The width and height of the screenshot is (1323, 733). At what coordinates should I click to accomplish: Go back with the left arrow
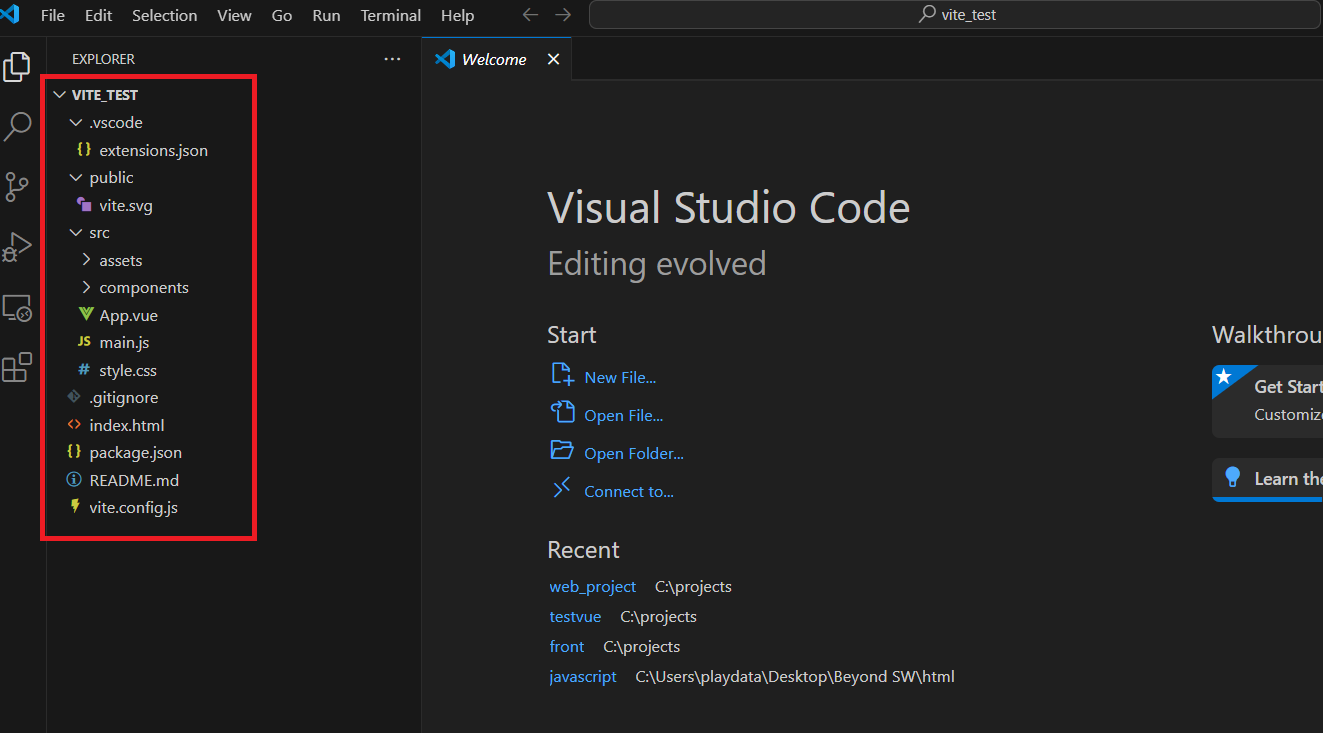[530, 15]
